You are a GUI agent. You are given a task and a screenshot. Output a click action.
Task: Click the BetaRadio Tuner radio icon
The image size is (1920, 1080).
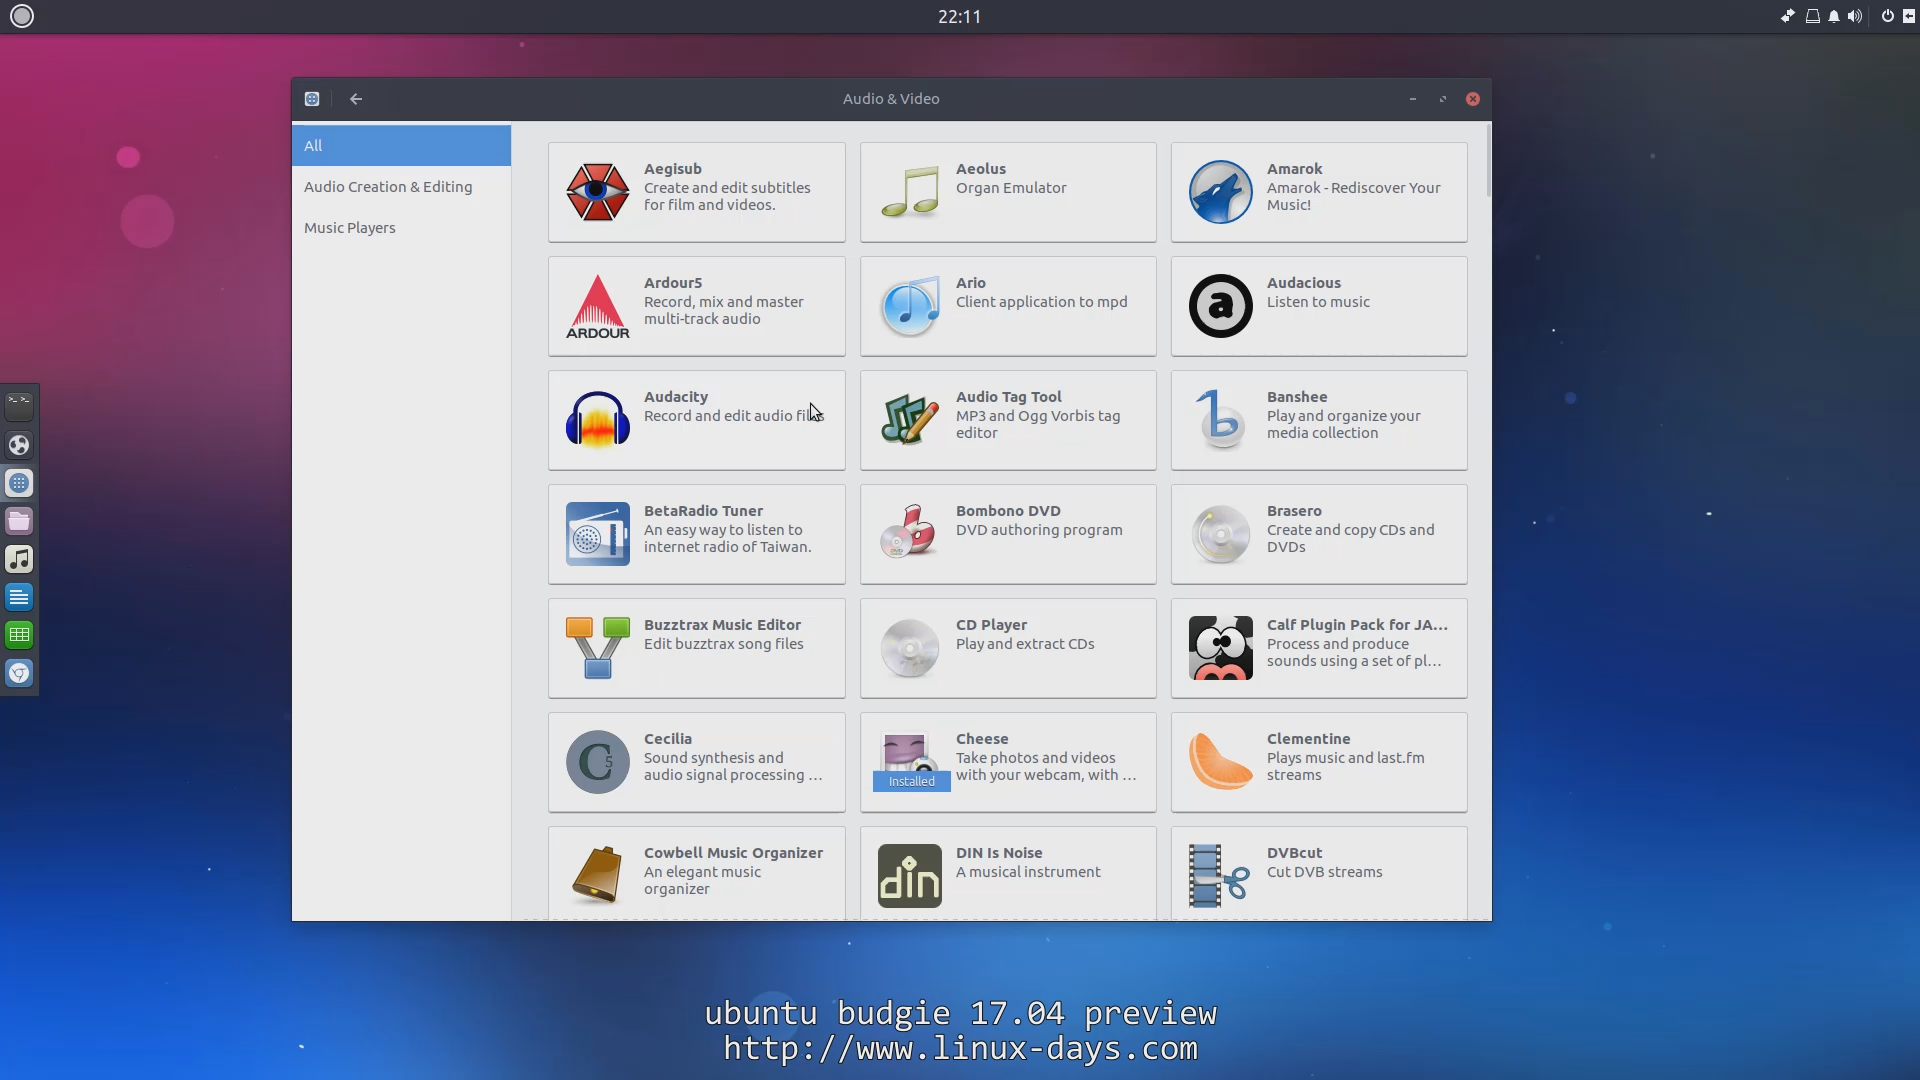pyautogui.click(x=597, y=534)
